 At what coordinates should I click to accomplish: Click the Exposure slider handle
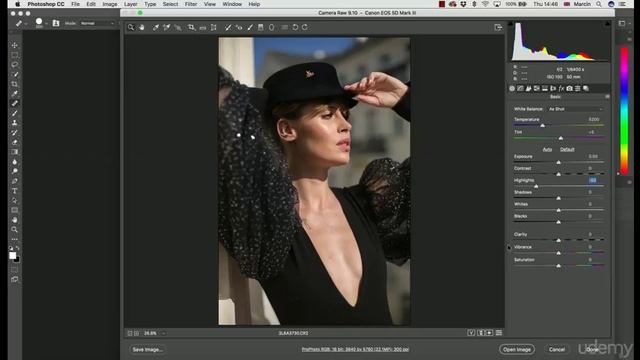click(558, 162)
